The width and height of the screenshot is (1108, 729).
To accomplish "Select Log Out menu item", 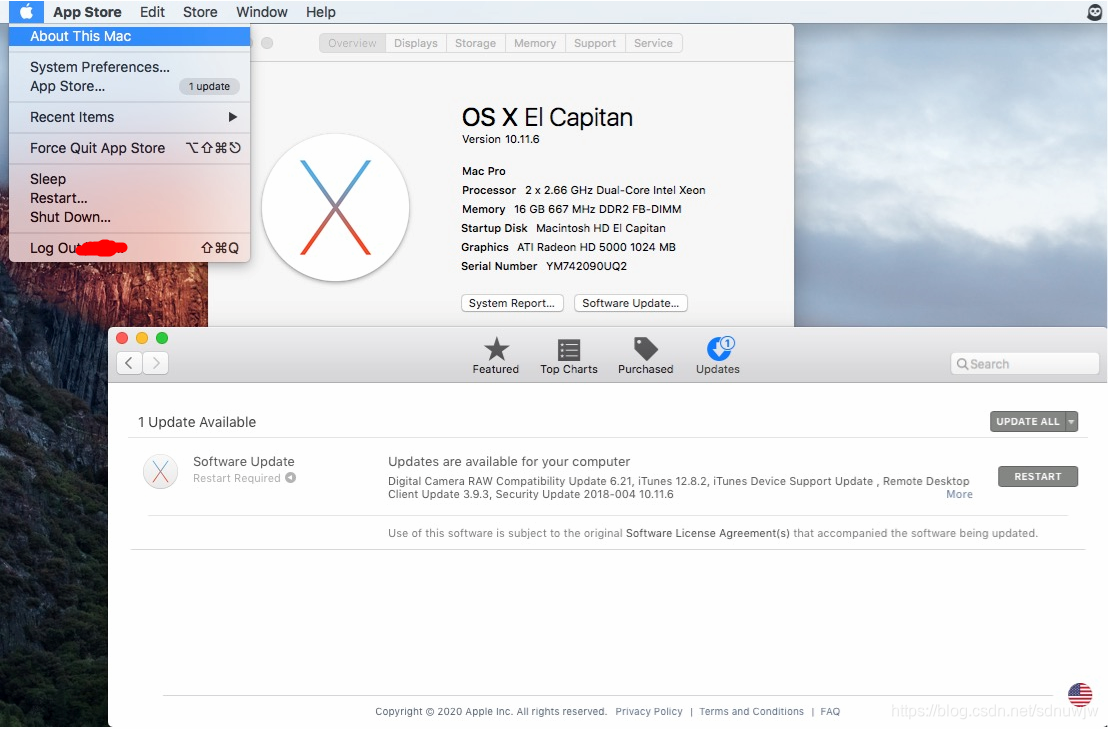I will point(130,248).
